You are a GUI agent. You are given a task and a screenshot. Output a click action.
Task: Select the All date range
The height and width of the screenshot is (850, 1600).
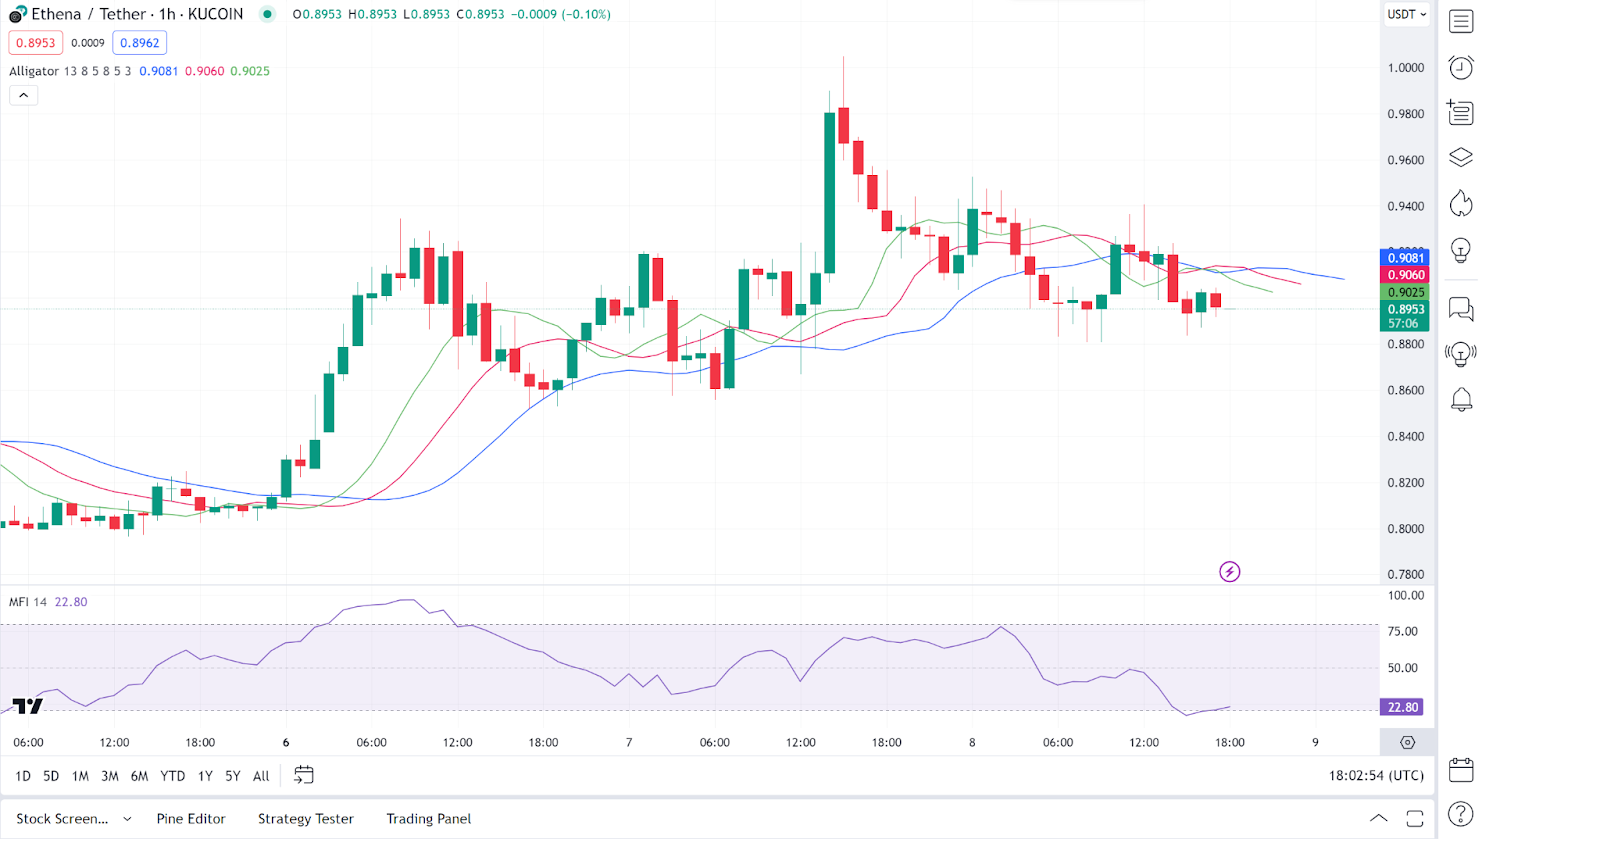click(x=261, y=776)
